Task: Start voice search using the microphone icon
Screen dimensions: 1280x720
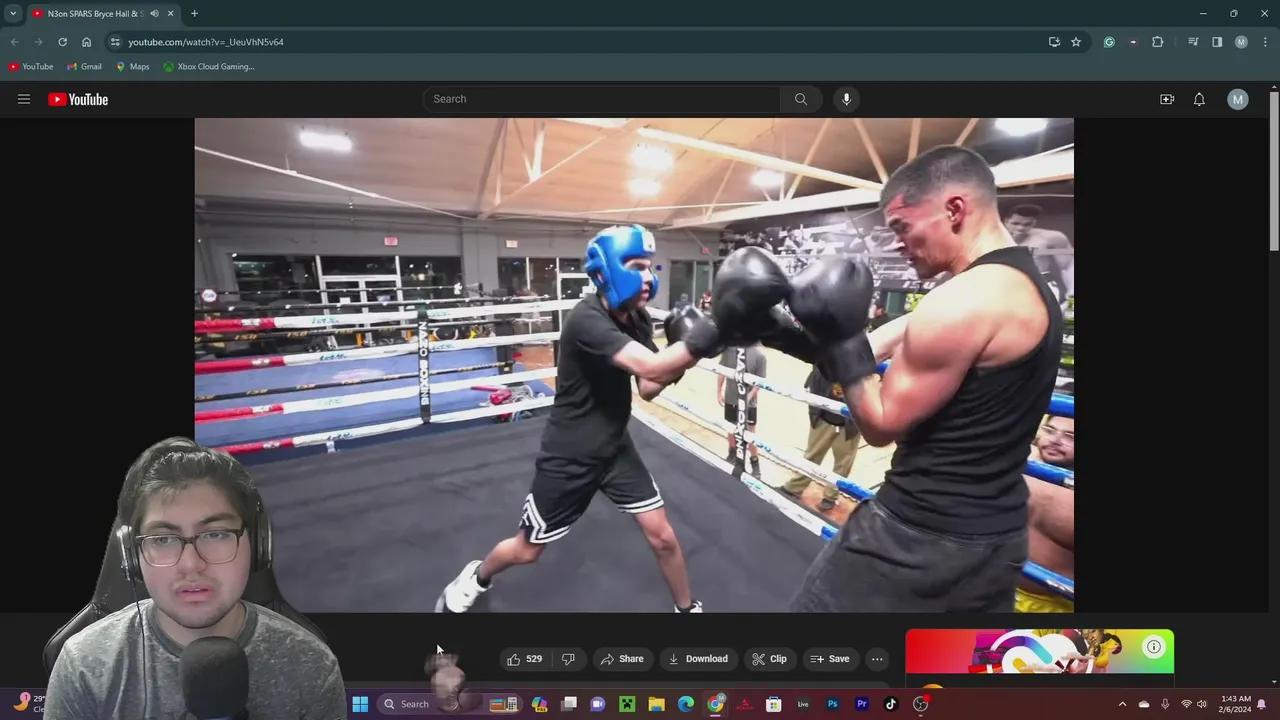Action: tap(846, 99)
